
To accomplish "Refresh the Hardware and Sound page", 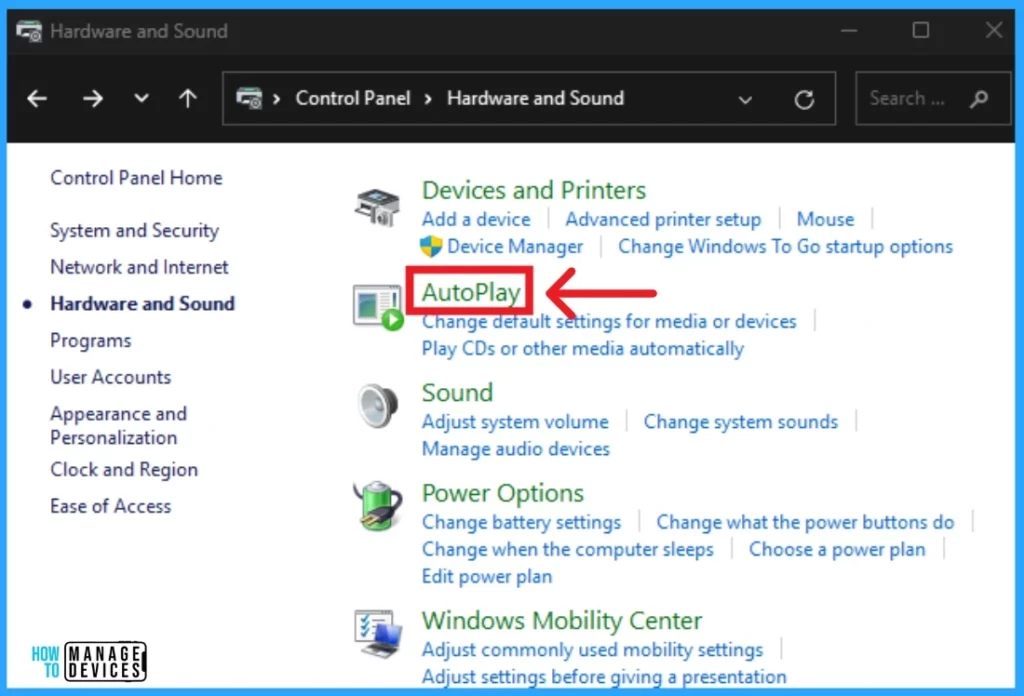I will tap(804, 99).
